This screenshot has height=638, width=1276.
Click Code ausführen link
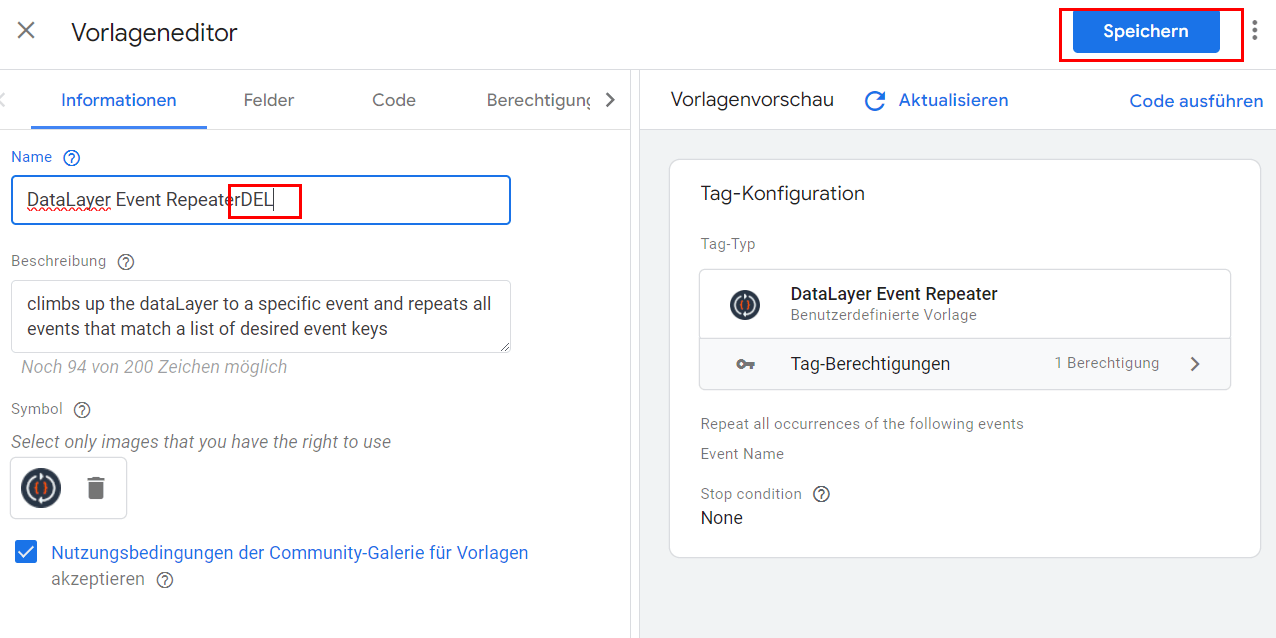pos(1196,101)
